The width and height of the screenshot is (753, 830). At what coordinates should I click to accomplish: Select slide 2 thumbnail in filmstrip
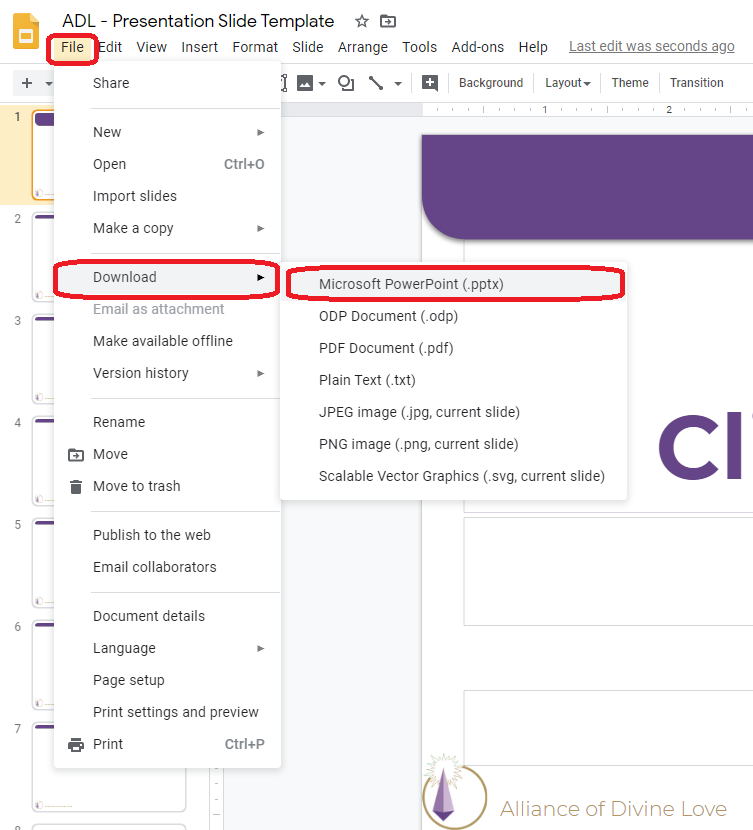point(43,257)
